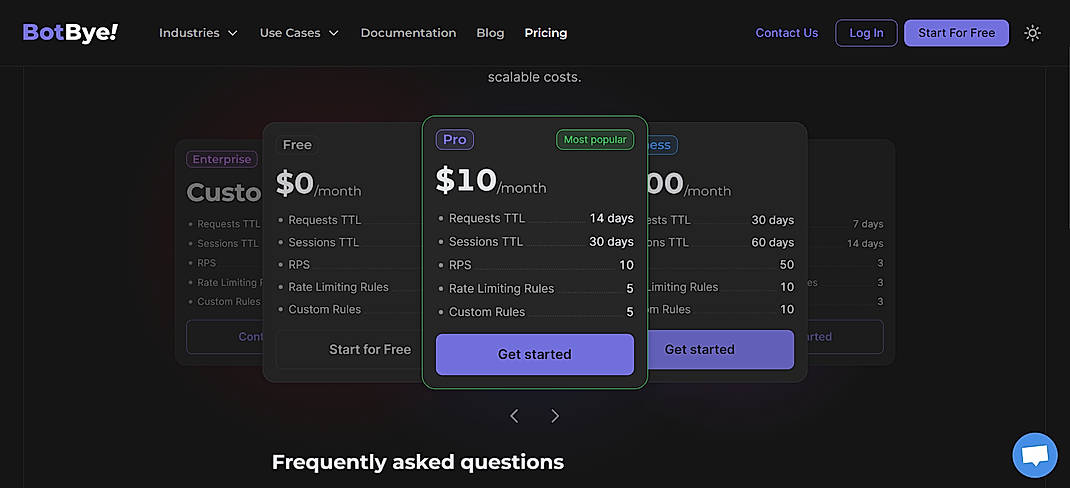Open the Documentation page
The image size is (1070, 488).
pyautogui.click(x=408, y=33)
